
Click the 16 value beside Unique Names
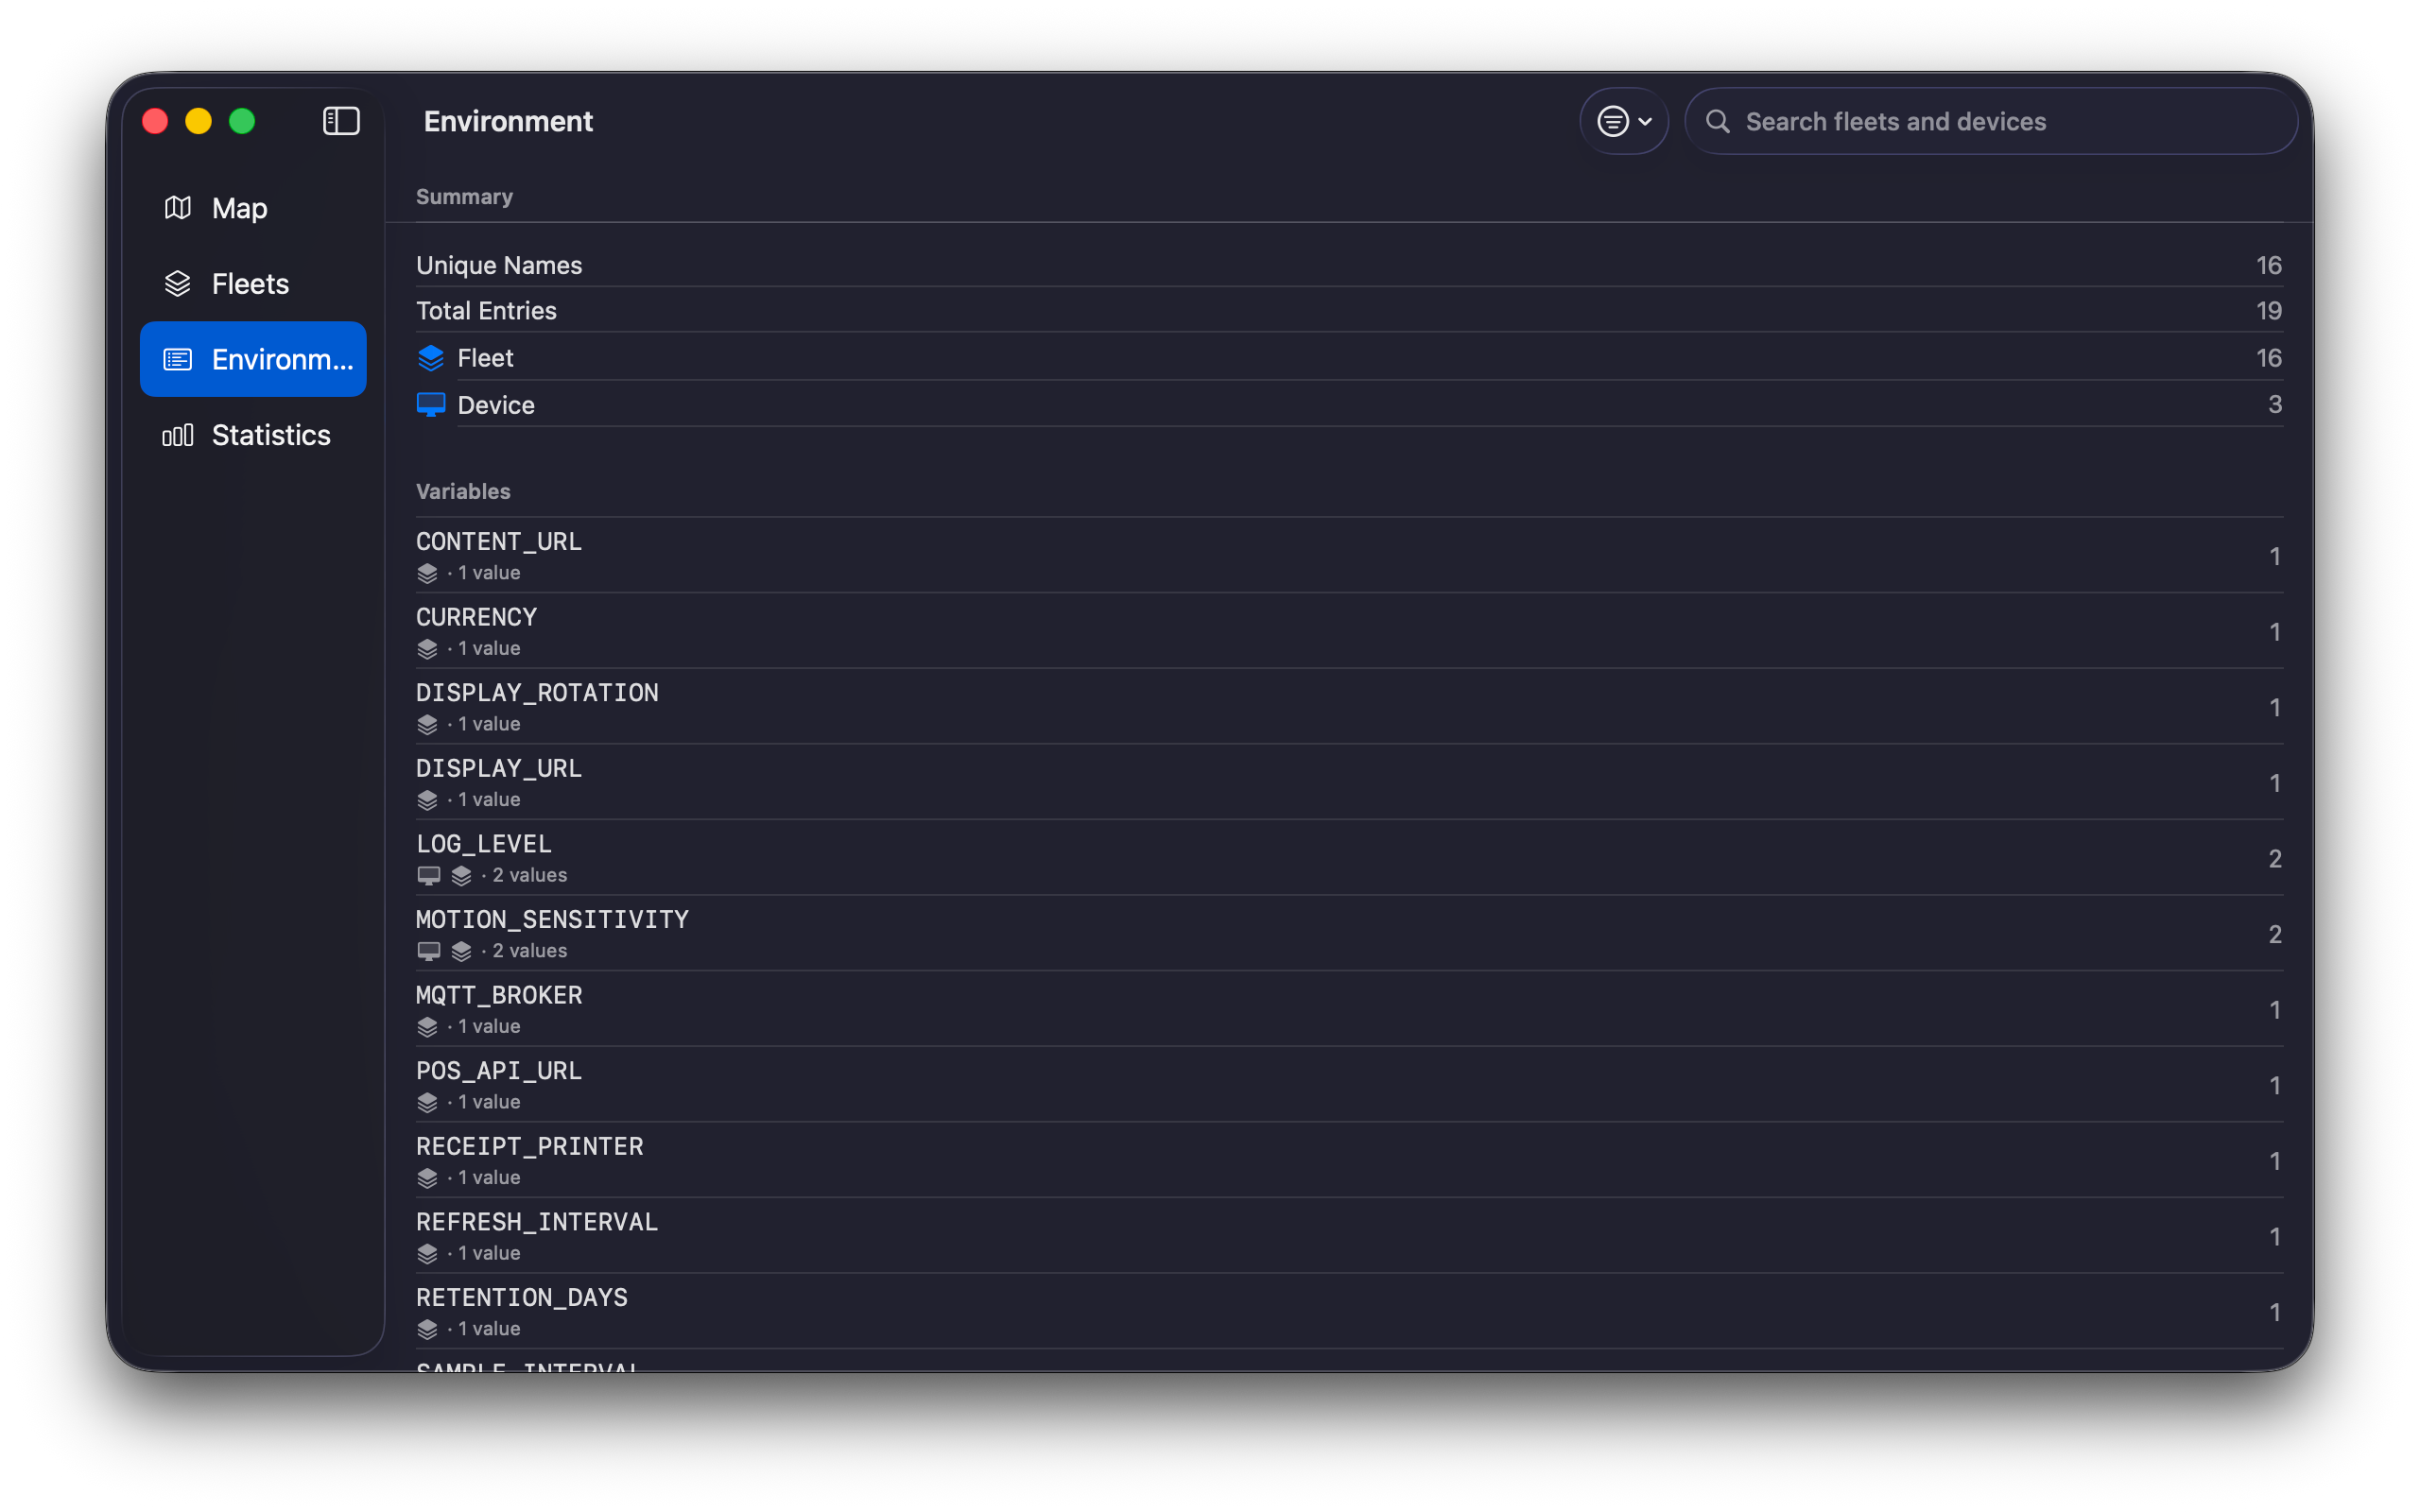click(2268, 265)
